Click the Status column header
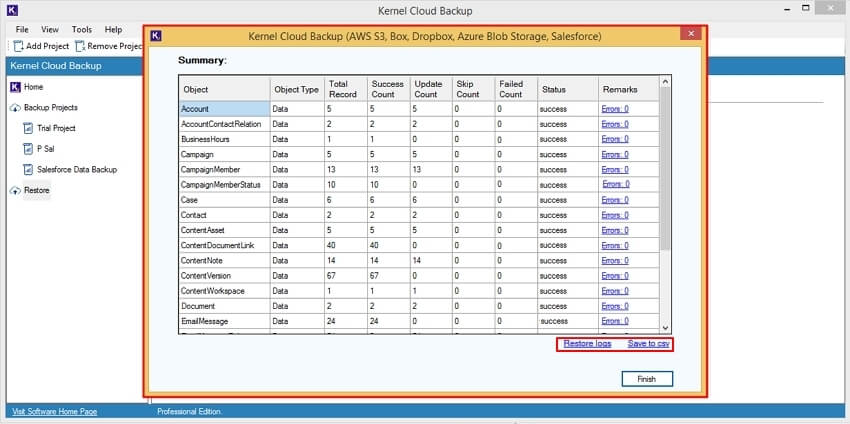850x424 pixels. click(568, 89)
